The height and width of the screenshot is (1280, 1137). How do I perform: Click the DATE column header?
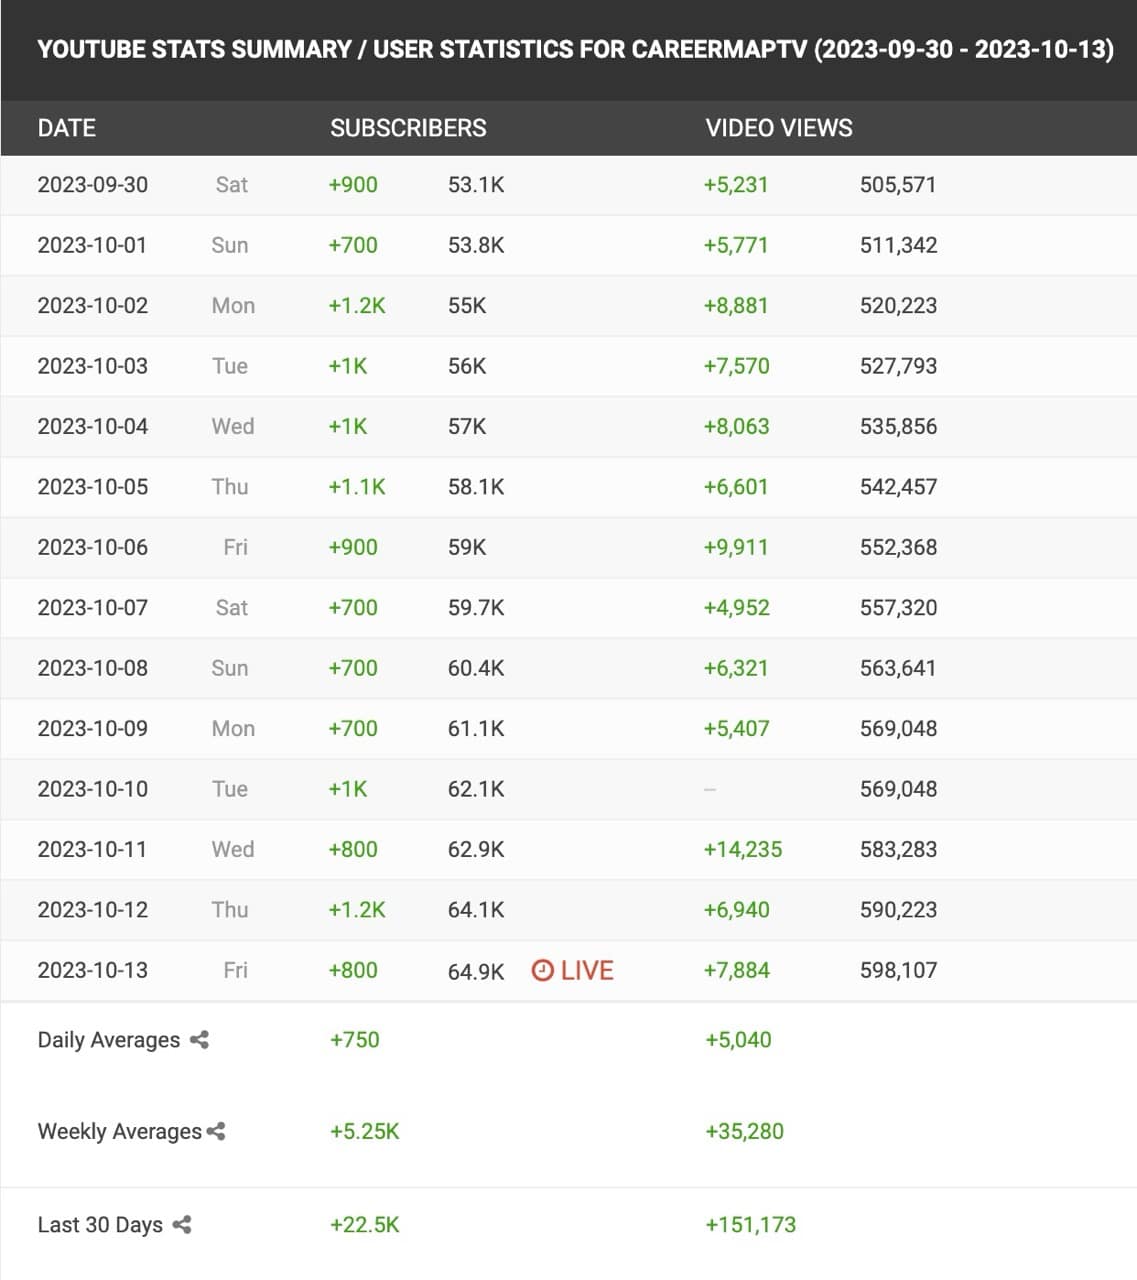[67, 128]
